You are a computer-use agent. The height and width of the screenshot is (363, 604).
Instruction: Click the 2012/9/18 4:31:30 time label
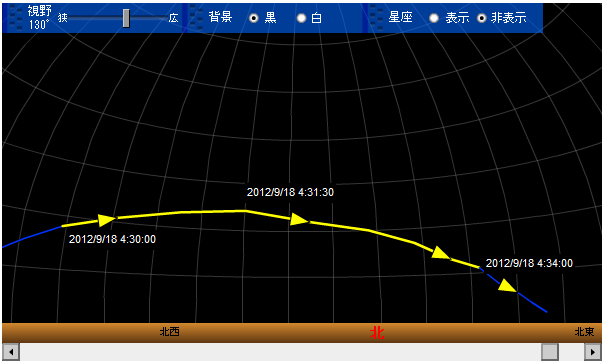290,192
